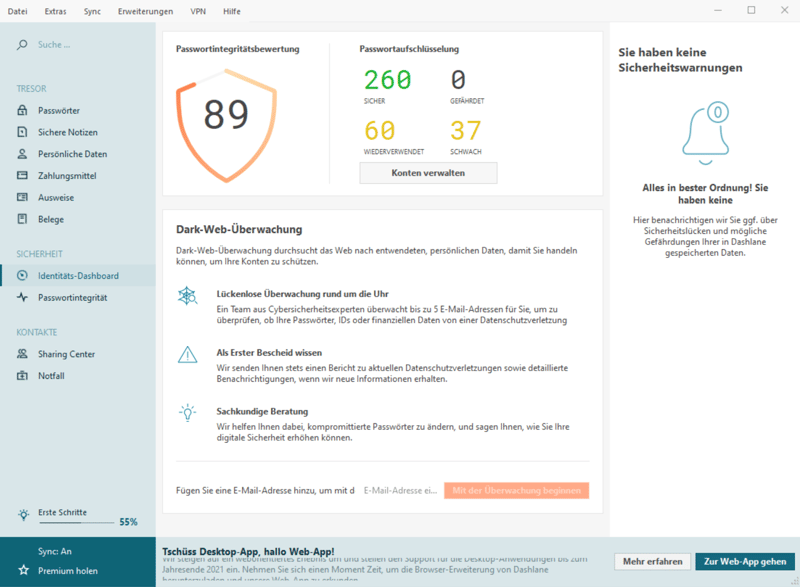Select the Persönliche Daten person icon

(x=22, y=154)
